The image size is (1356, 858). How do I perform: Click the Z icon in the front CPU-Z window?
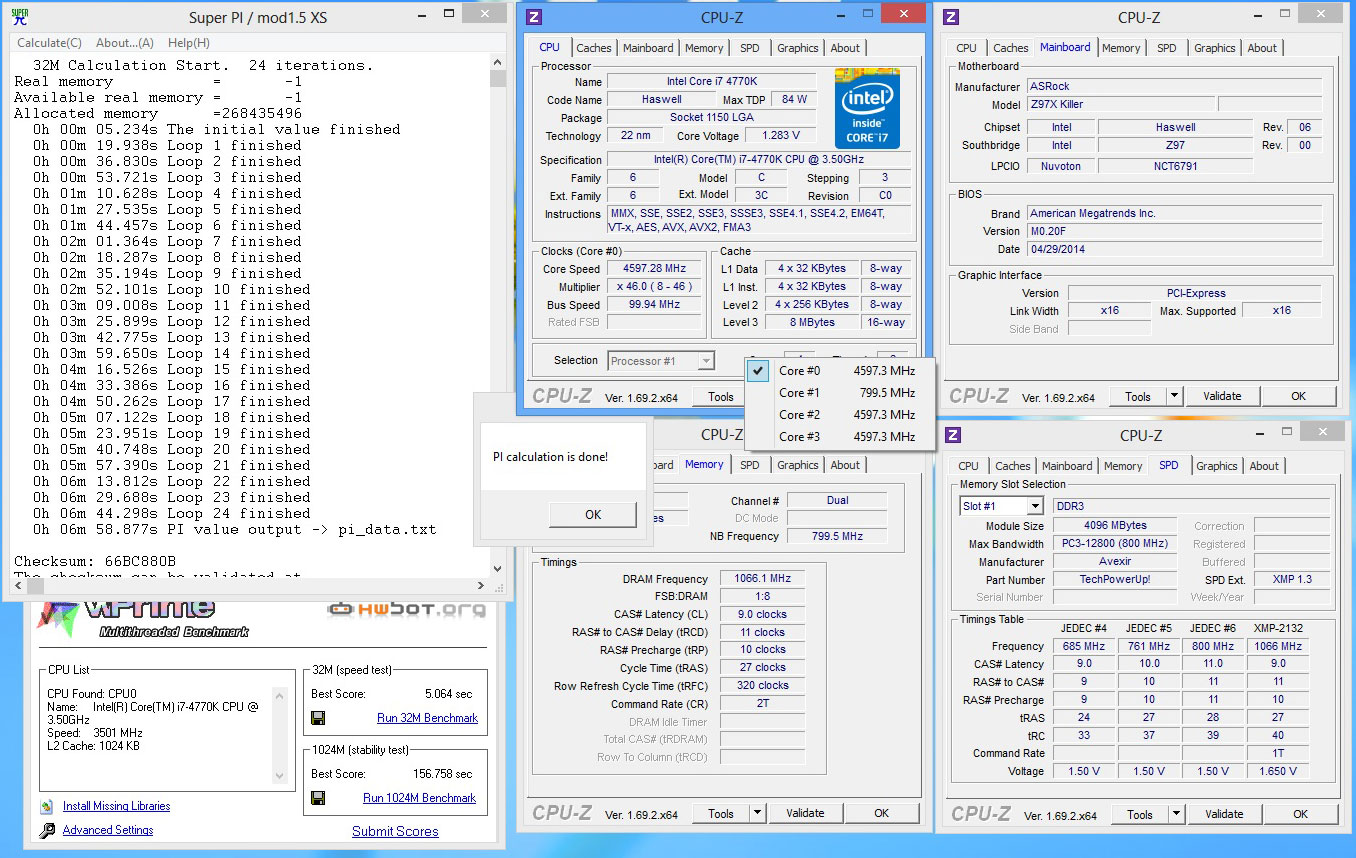[x=534, y=17]
